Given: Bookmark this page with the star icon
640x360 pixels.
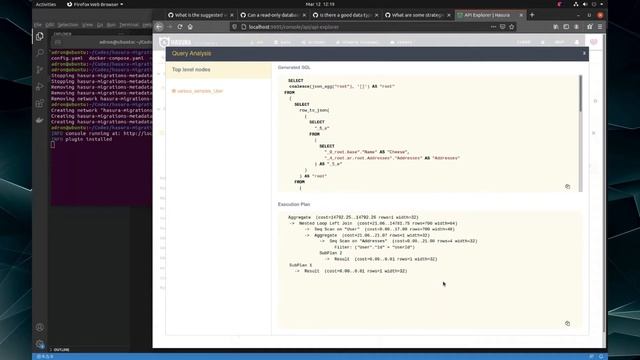Looking at the screenshot, I should point(511,27).
